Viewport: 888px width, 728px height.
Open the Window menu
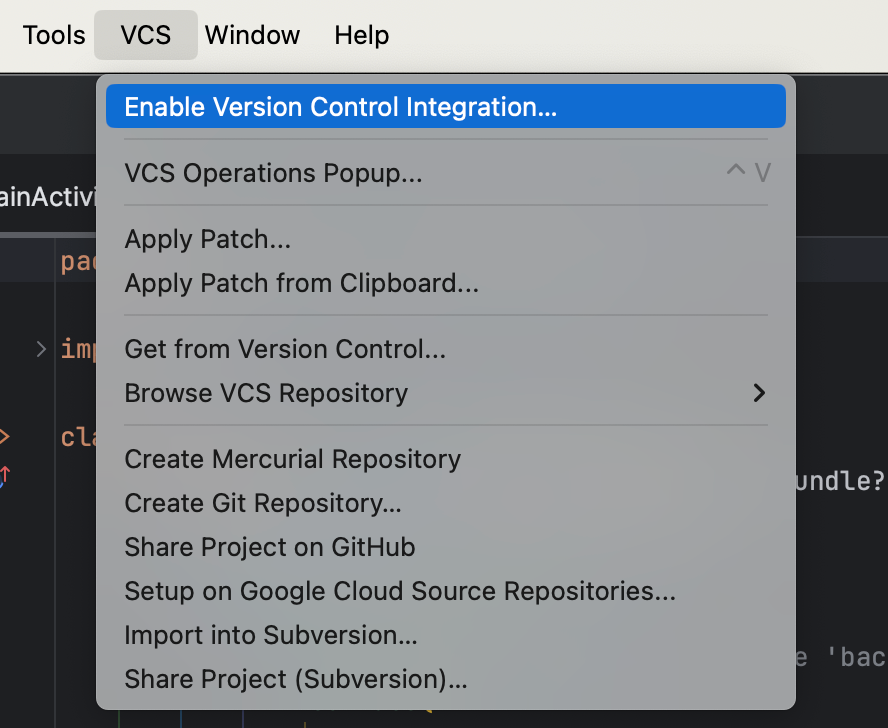(252, 35)
